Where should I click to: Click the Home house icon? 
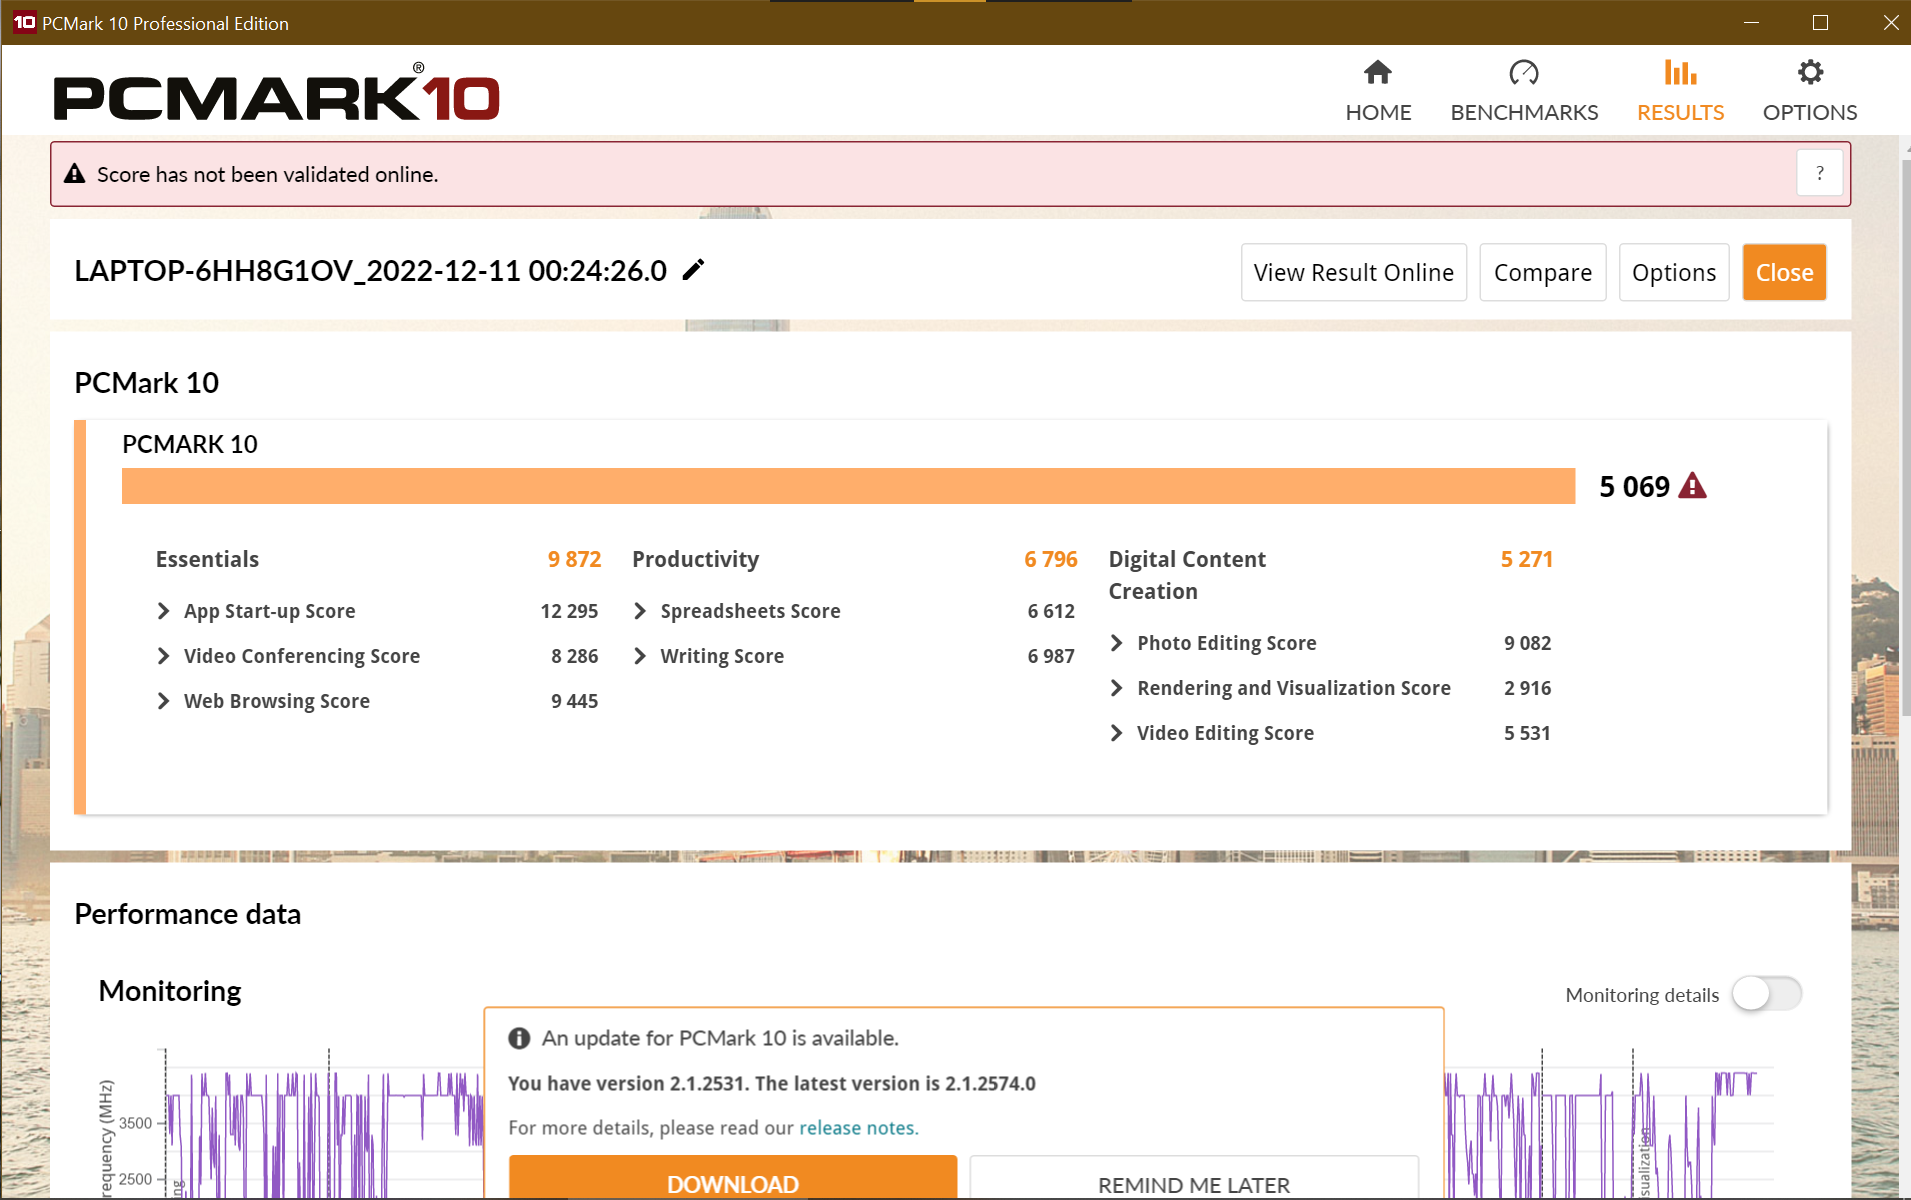point(1377,72)
